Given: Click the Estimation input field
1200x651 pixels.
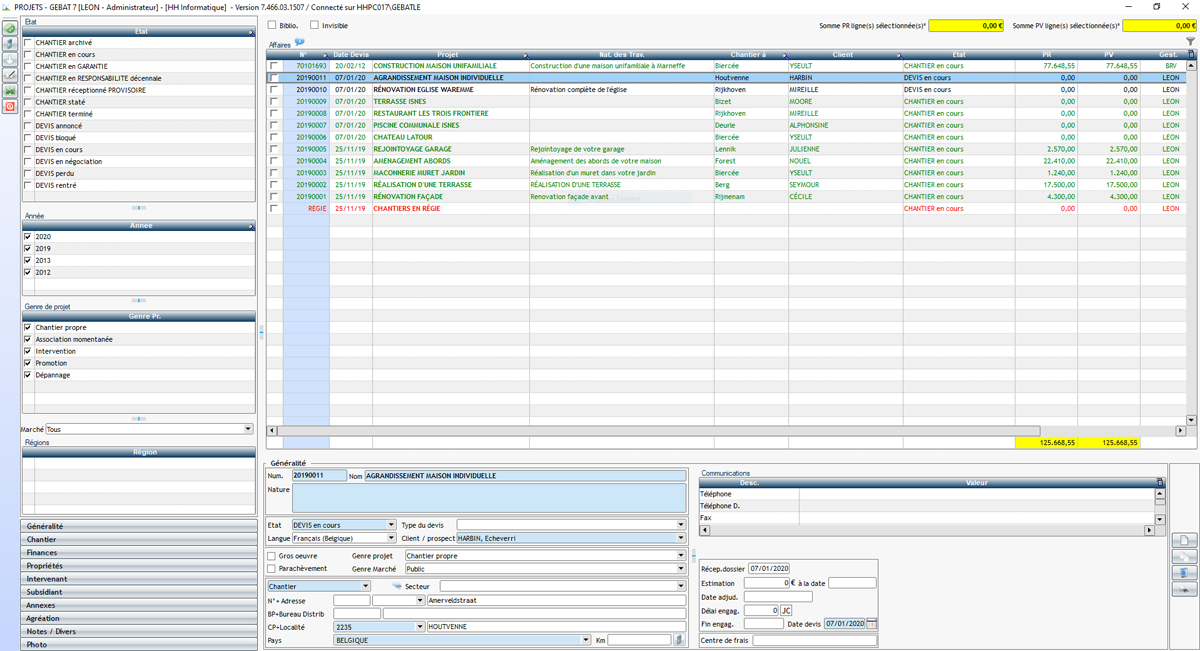Looking at the screenshot, I should point(765,582).
